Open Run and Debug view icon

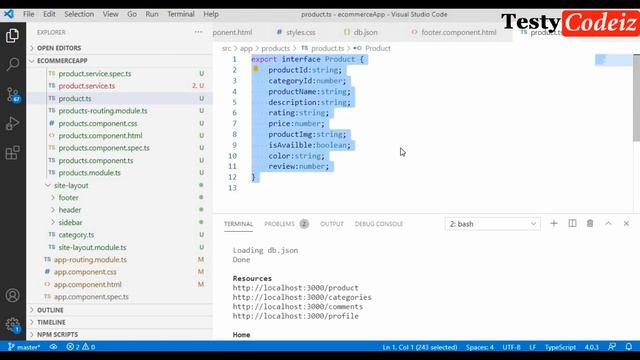coord(12,123)
